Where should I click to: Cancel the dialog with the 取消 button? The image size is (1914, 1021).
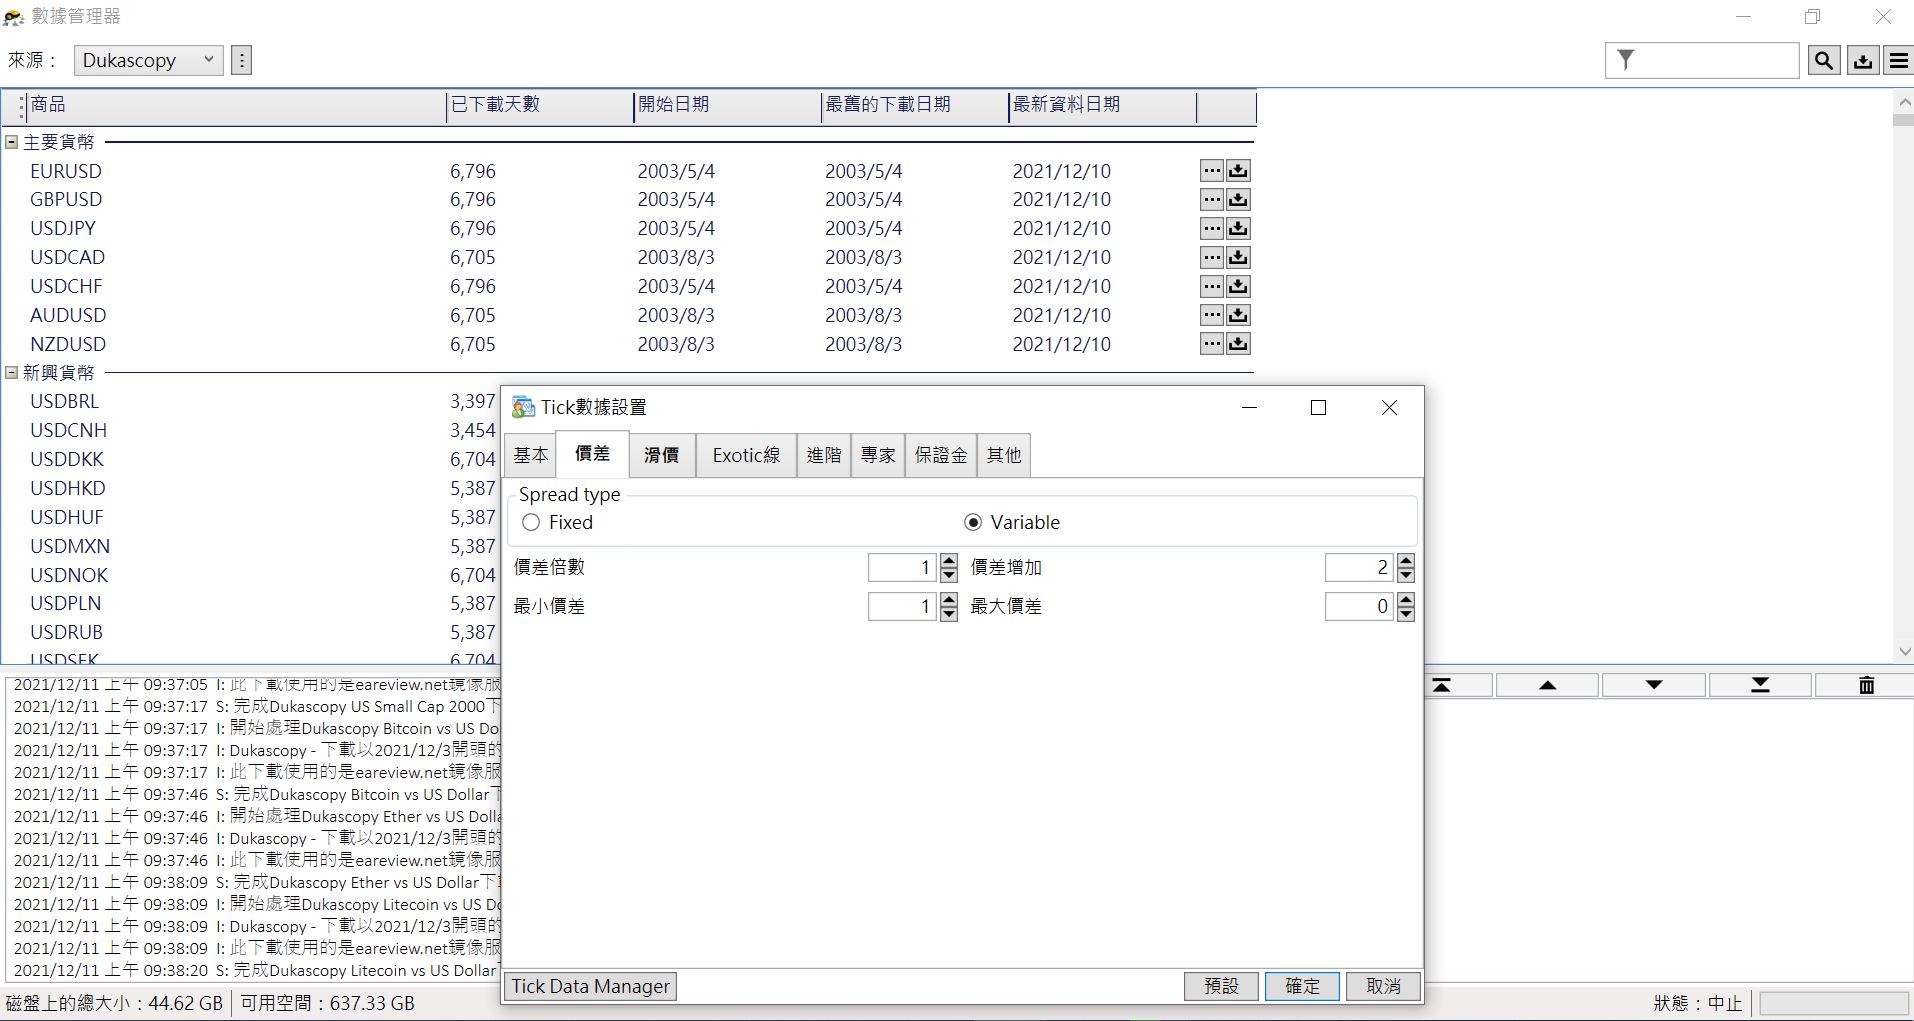coord(1383,986)
